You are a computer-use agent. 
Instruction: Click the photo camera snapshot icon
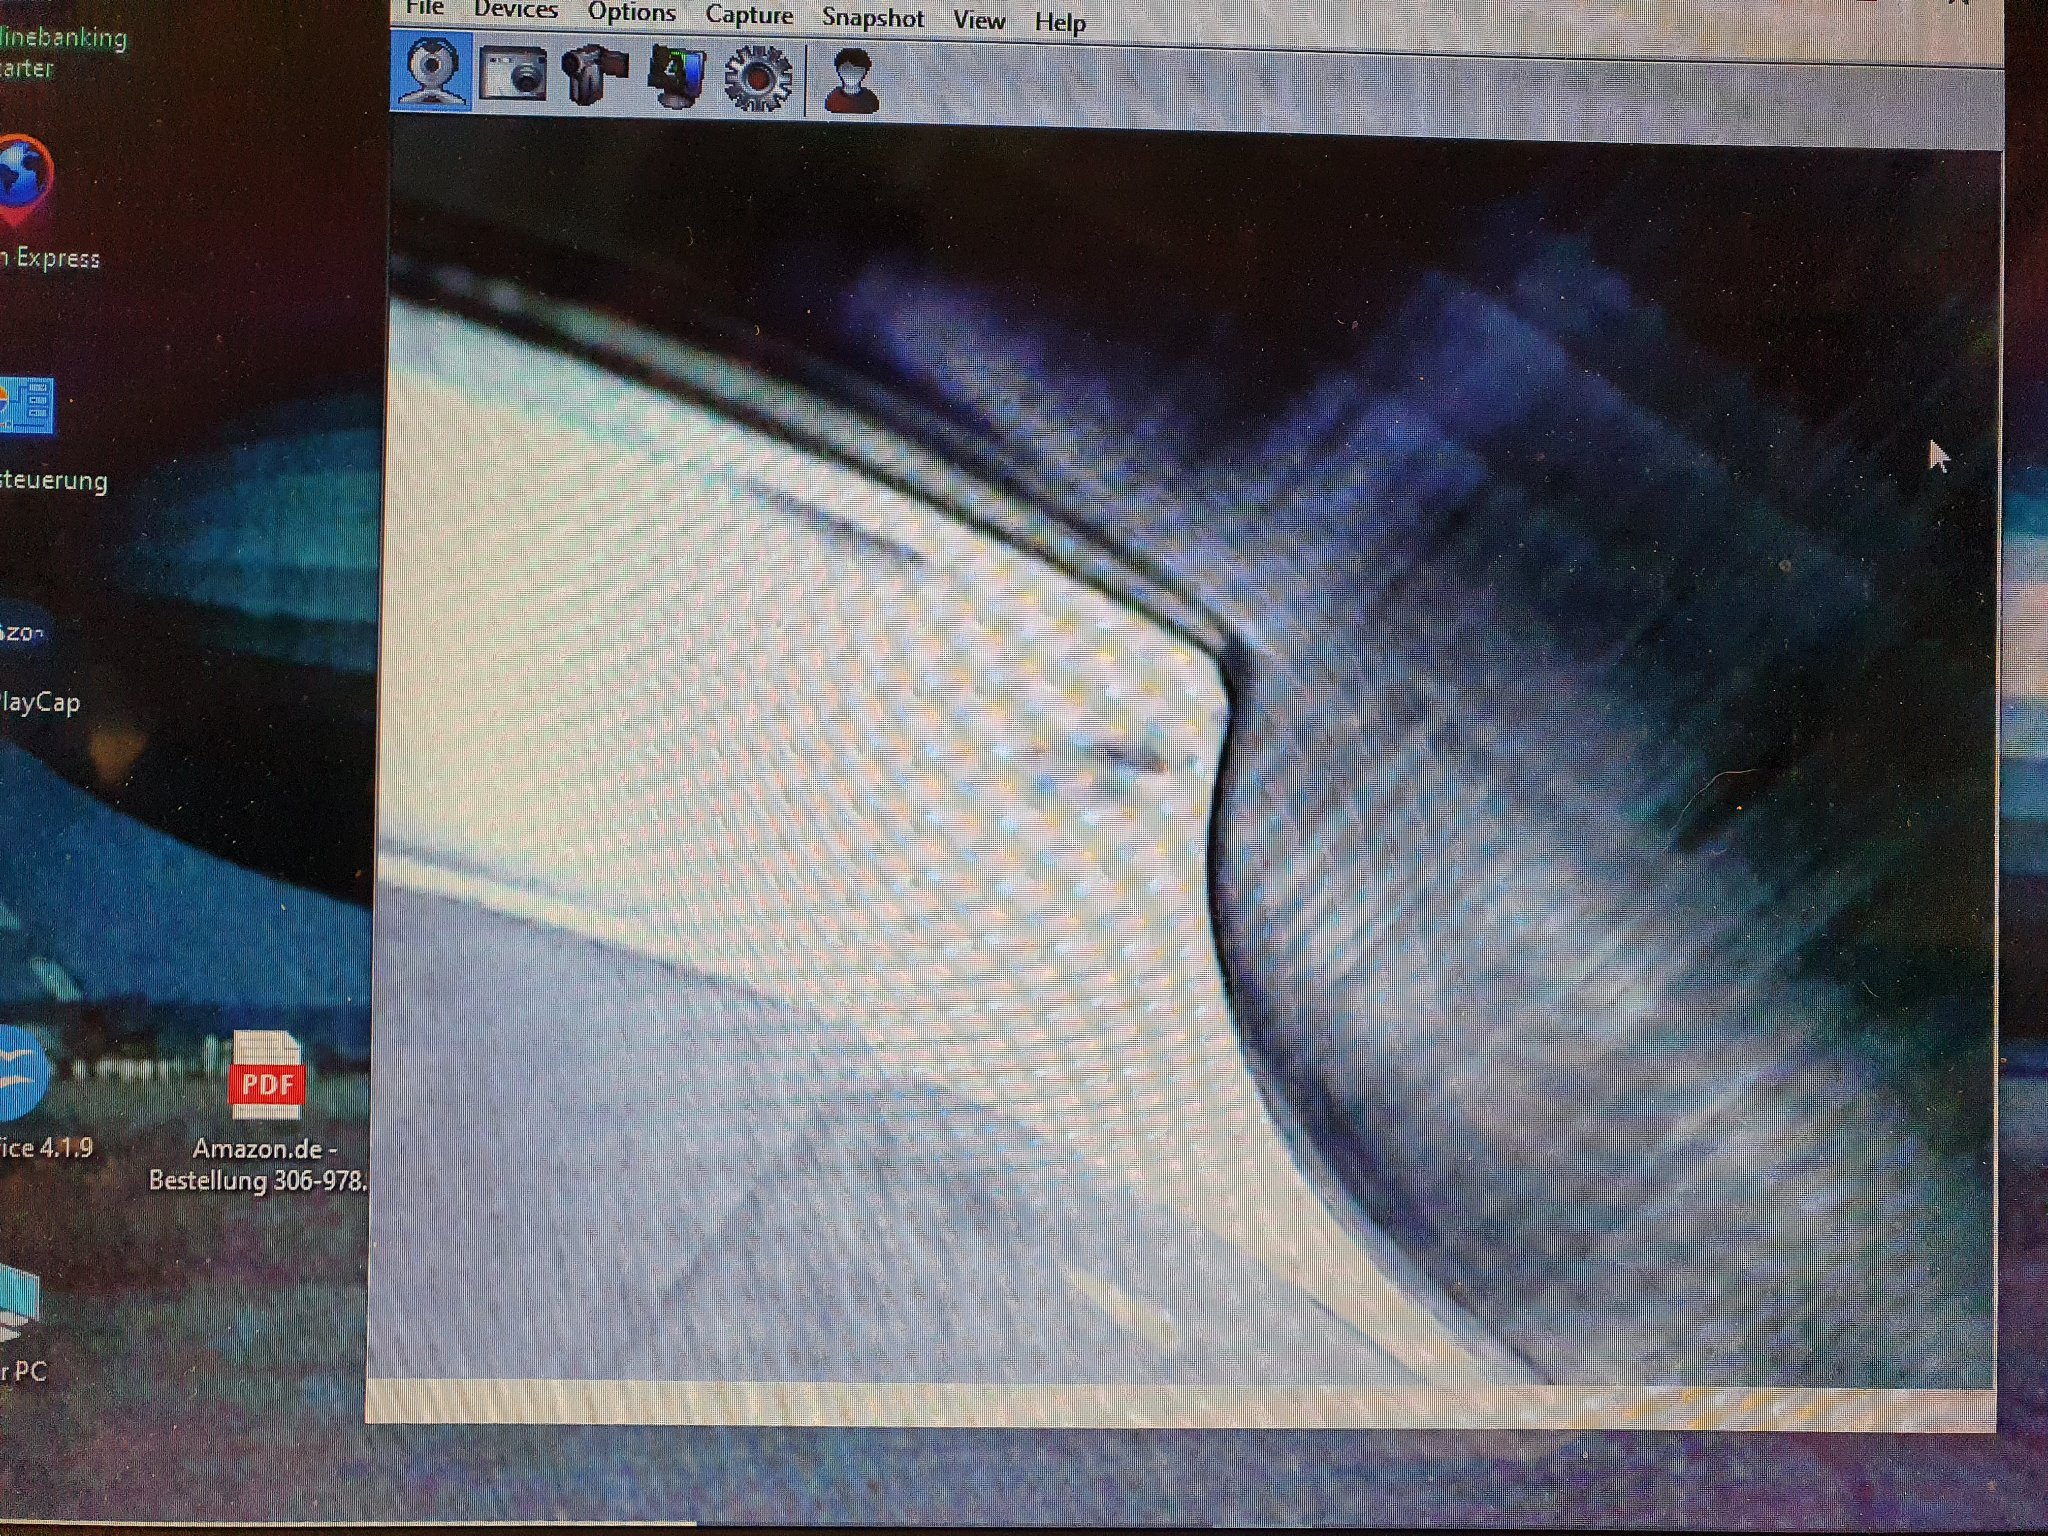[x=512, y=74]
